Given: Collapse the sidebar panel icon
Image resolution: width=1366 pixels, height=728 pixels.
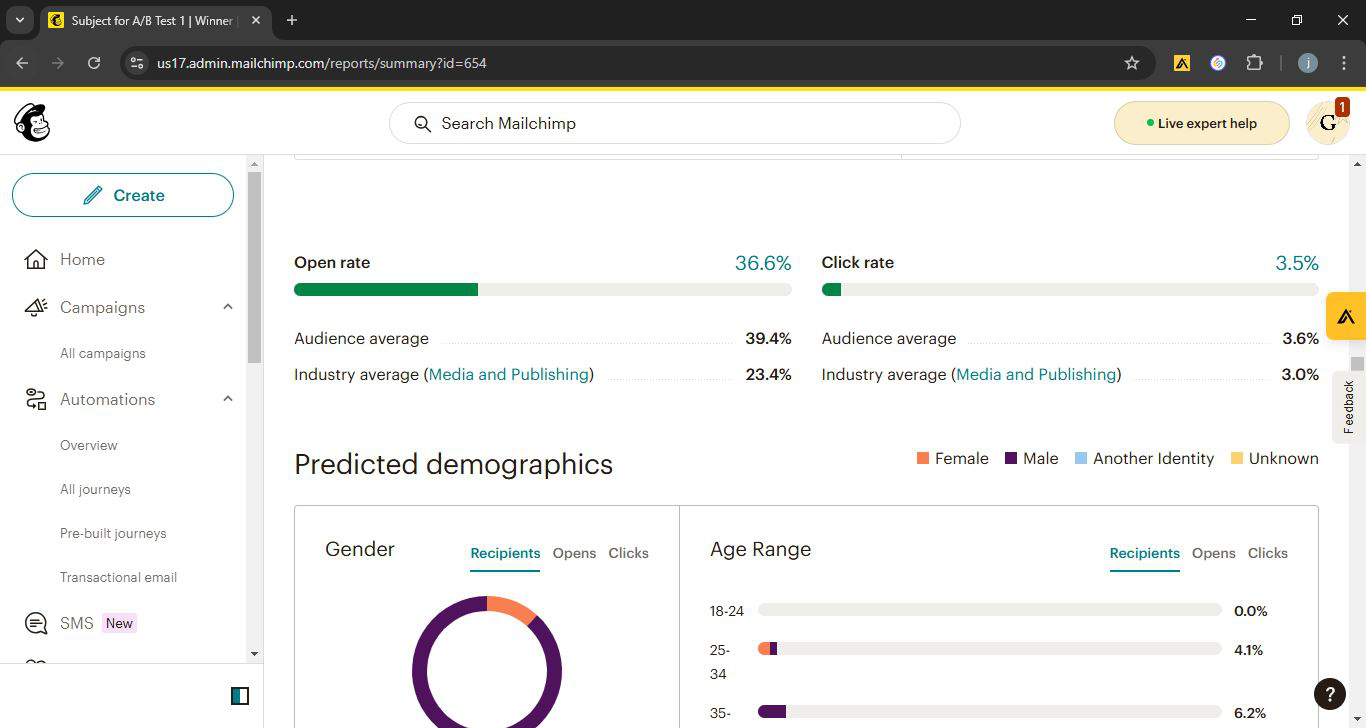Looking at the screenshot, I should [240, 696].
